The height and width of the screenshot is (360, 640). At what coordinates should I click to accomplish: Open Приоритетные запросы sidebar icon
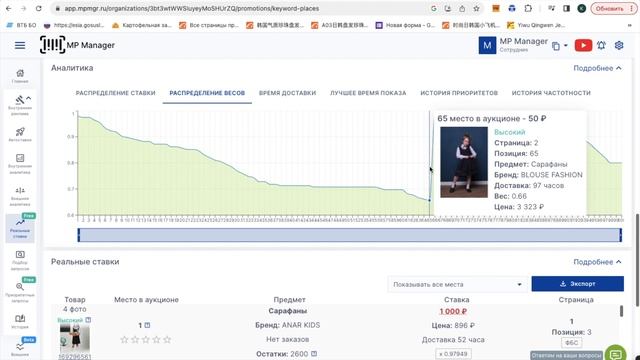click(20, 292)
